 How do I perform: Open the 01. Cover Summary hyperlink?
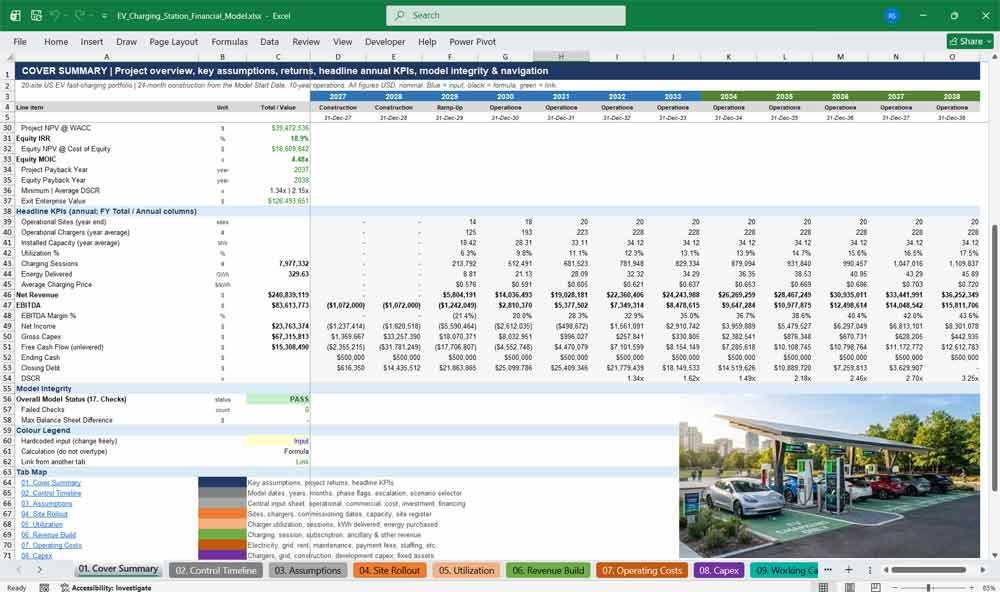tap(51, 483)
